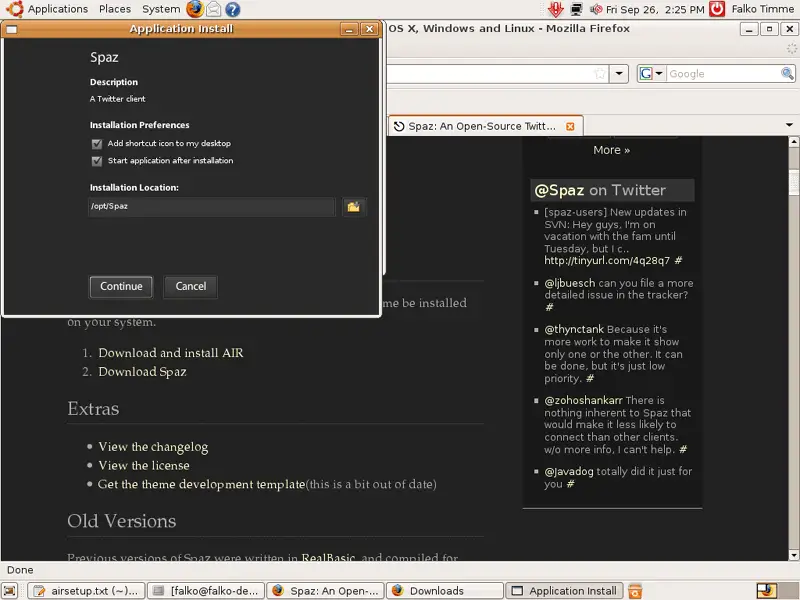Click the reload icon on the Spaz tab

399,126
